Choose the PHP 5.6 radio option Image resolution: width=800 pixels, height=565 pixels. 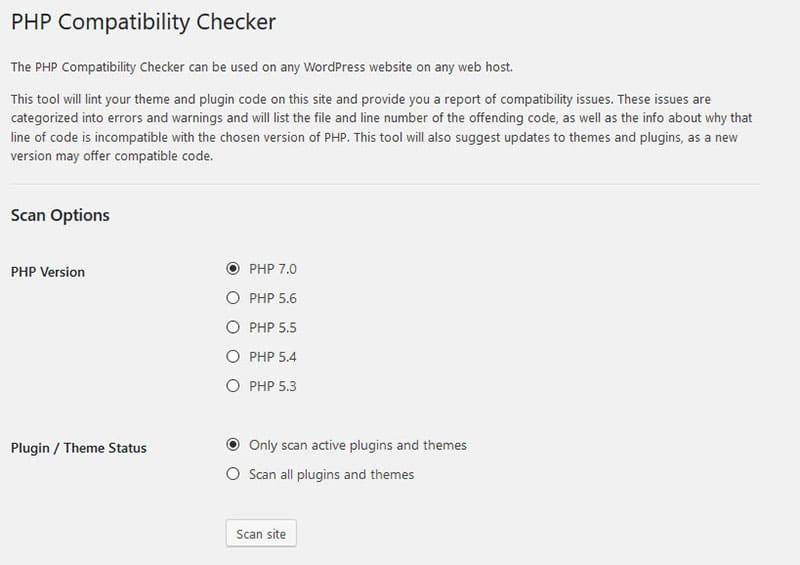[233, 297]
